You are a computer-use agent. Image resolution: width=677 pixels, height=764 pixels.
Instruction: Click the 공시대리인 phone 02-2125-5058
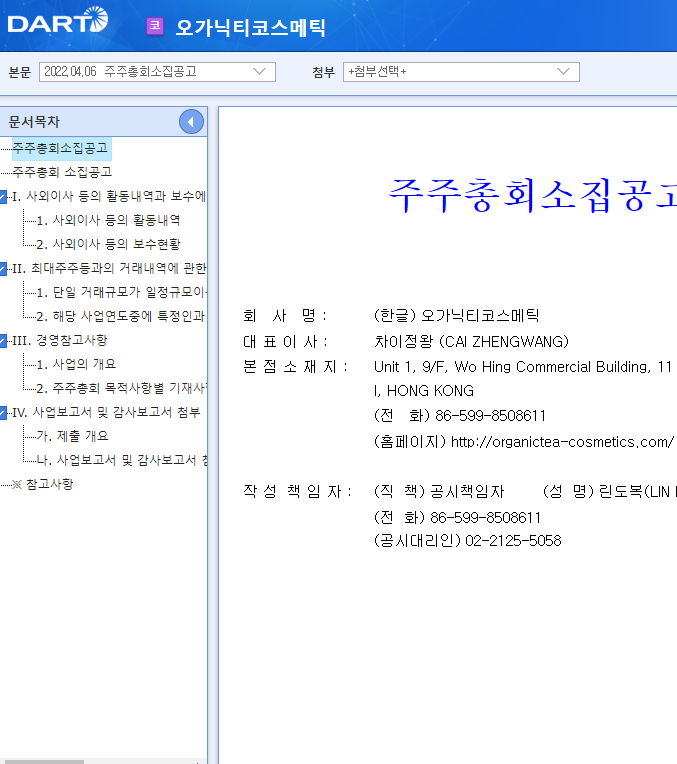click(x=513, y=541)
